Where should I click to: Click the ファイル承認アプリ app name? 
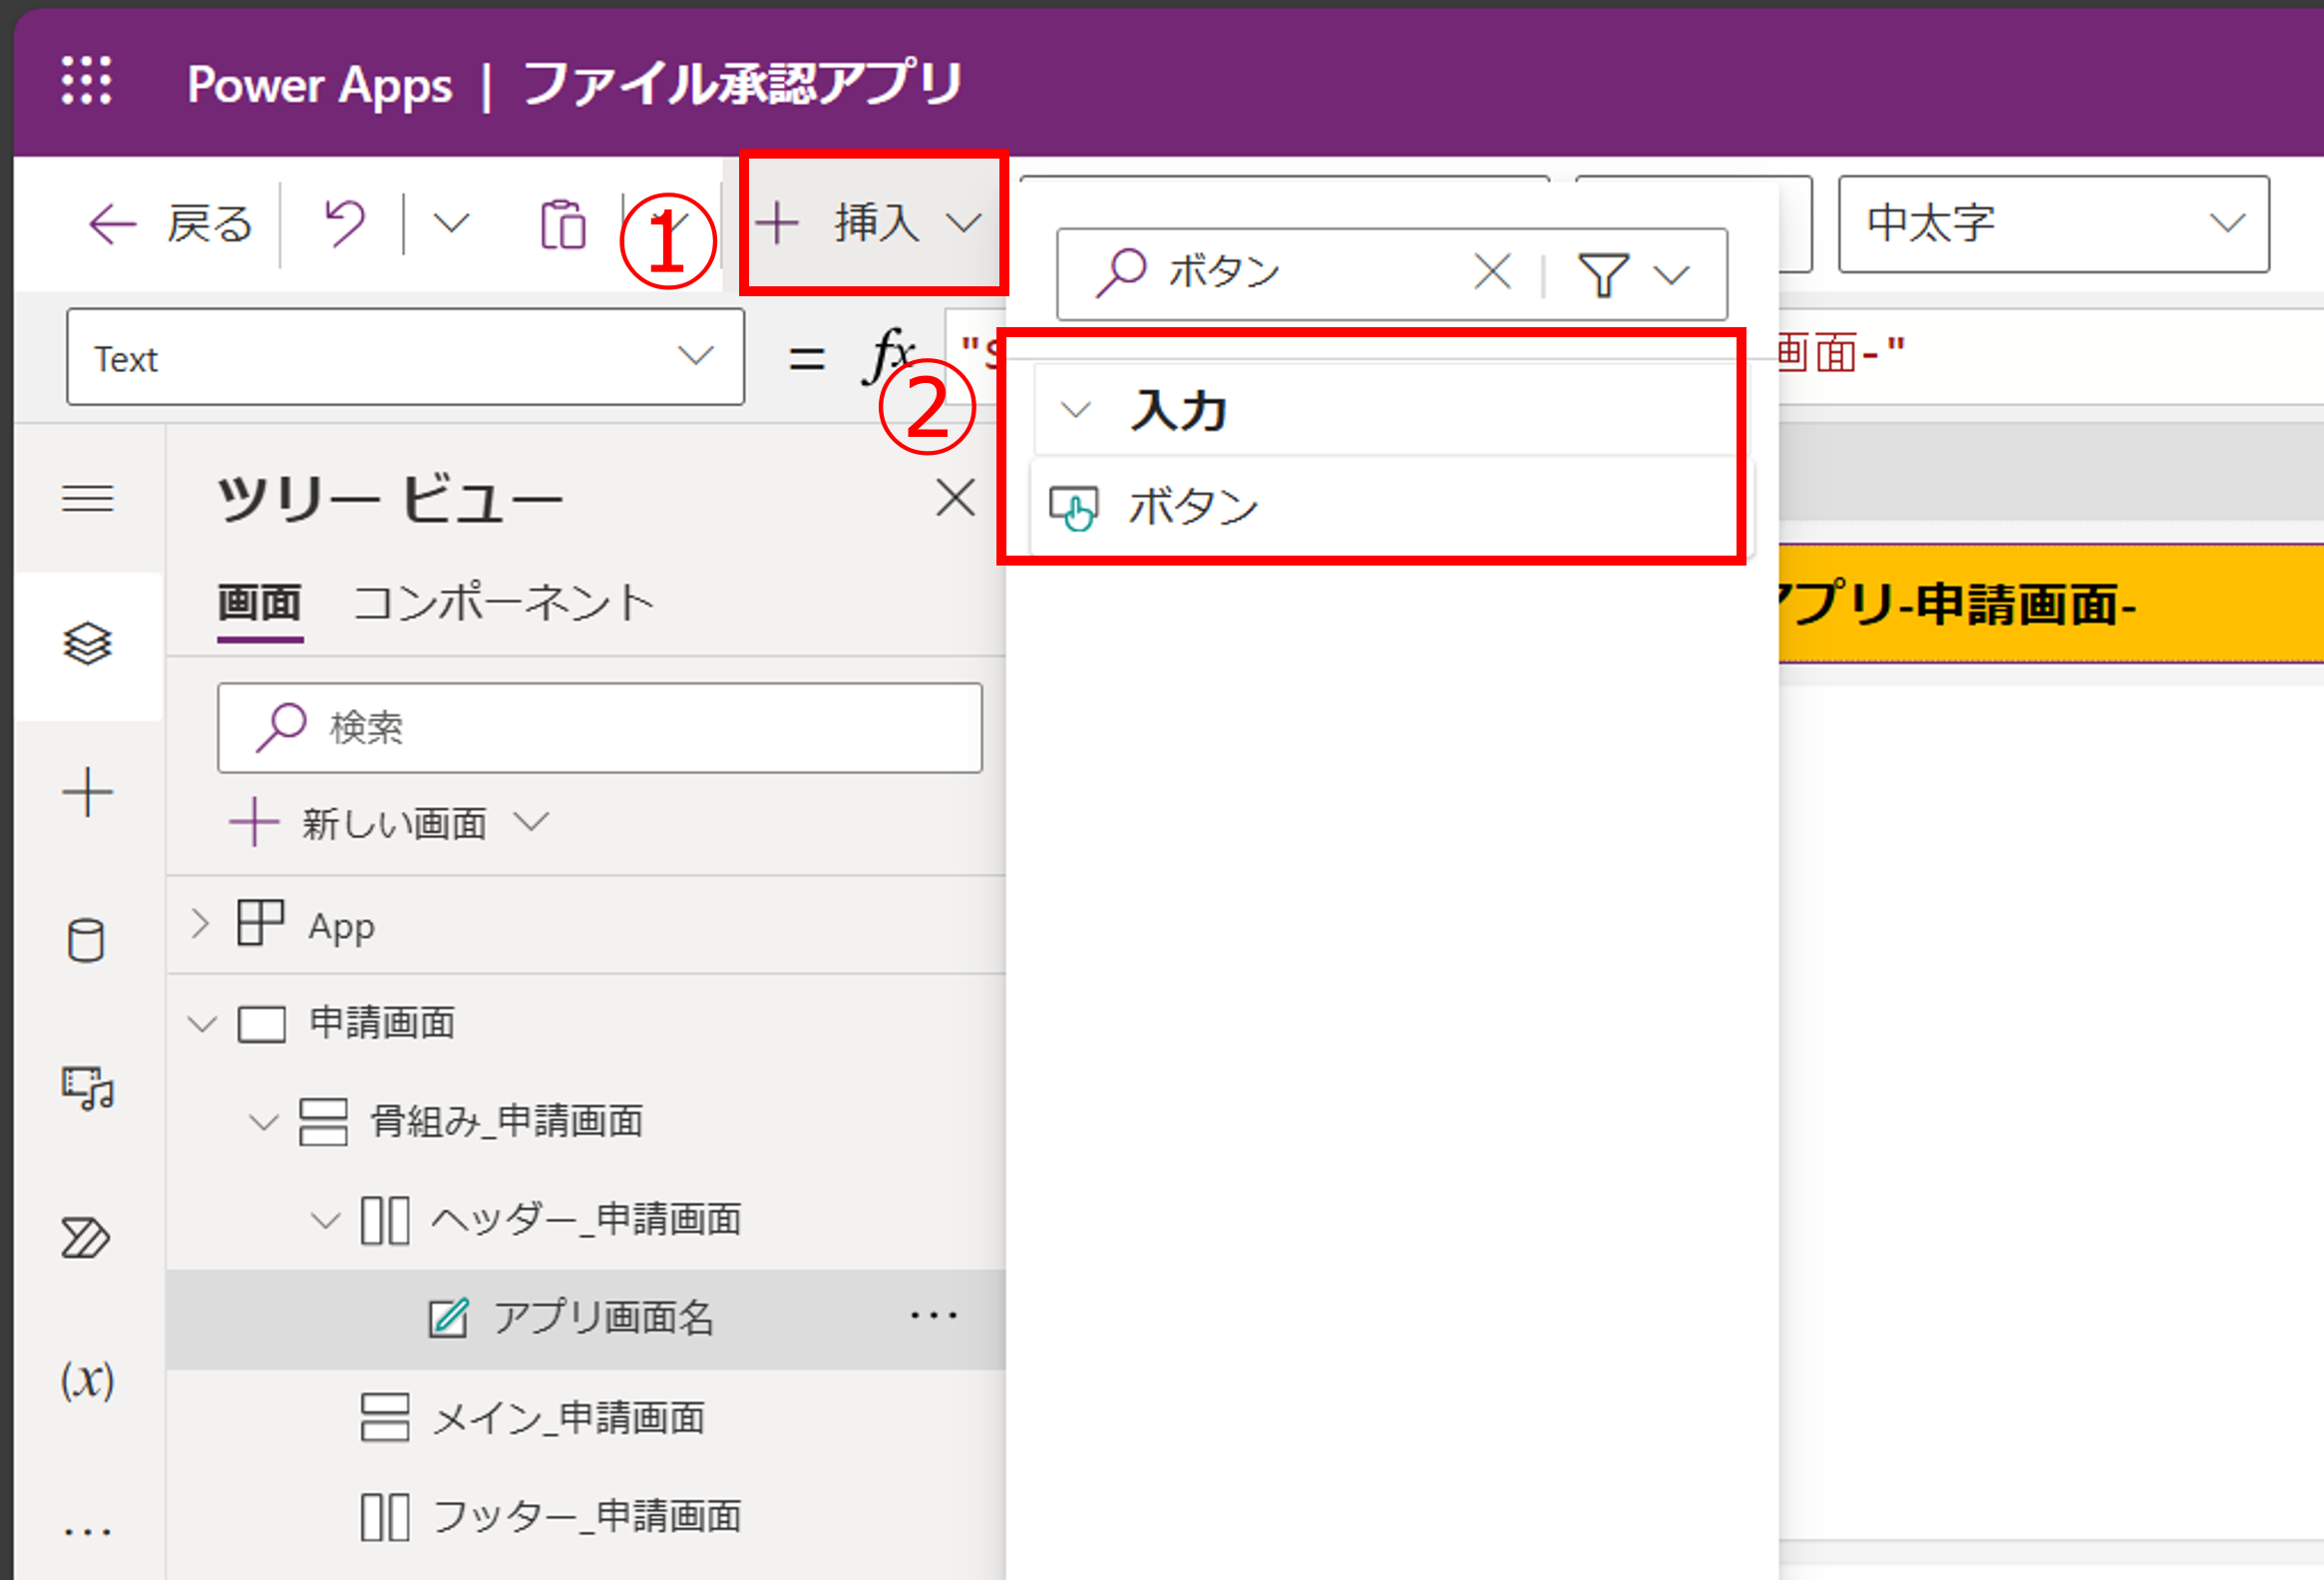click(x=741, y=82)
